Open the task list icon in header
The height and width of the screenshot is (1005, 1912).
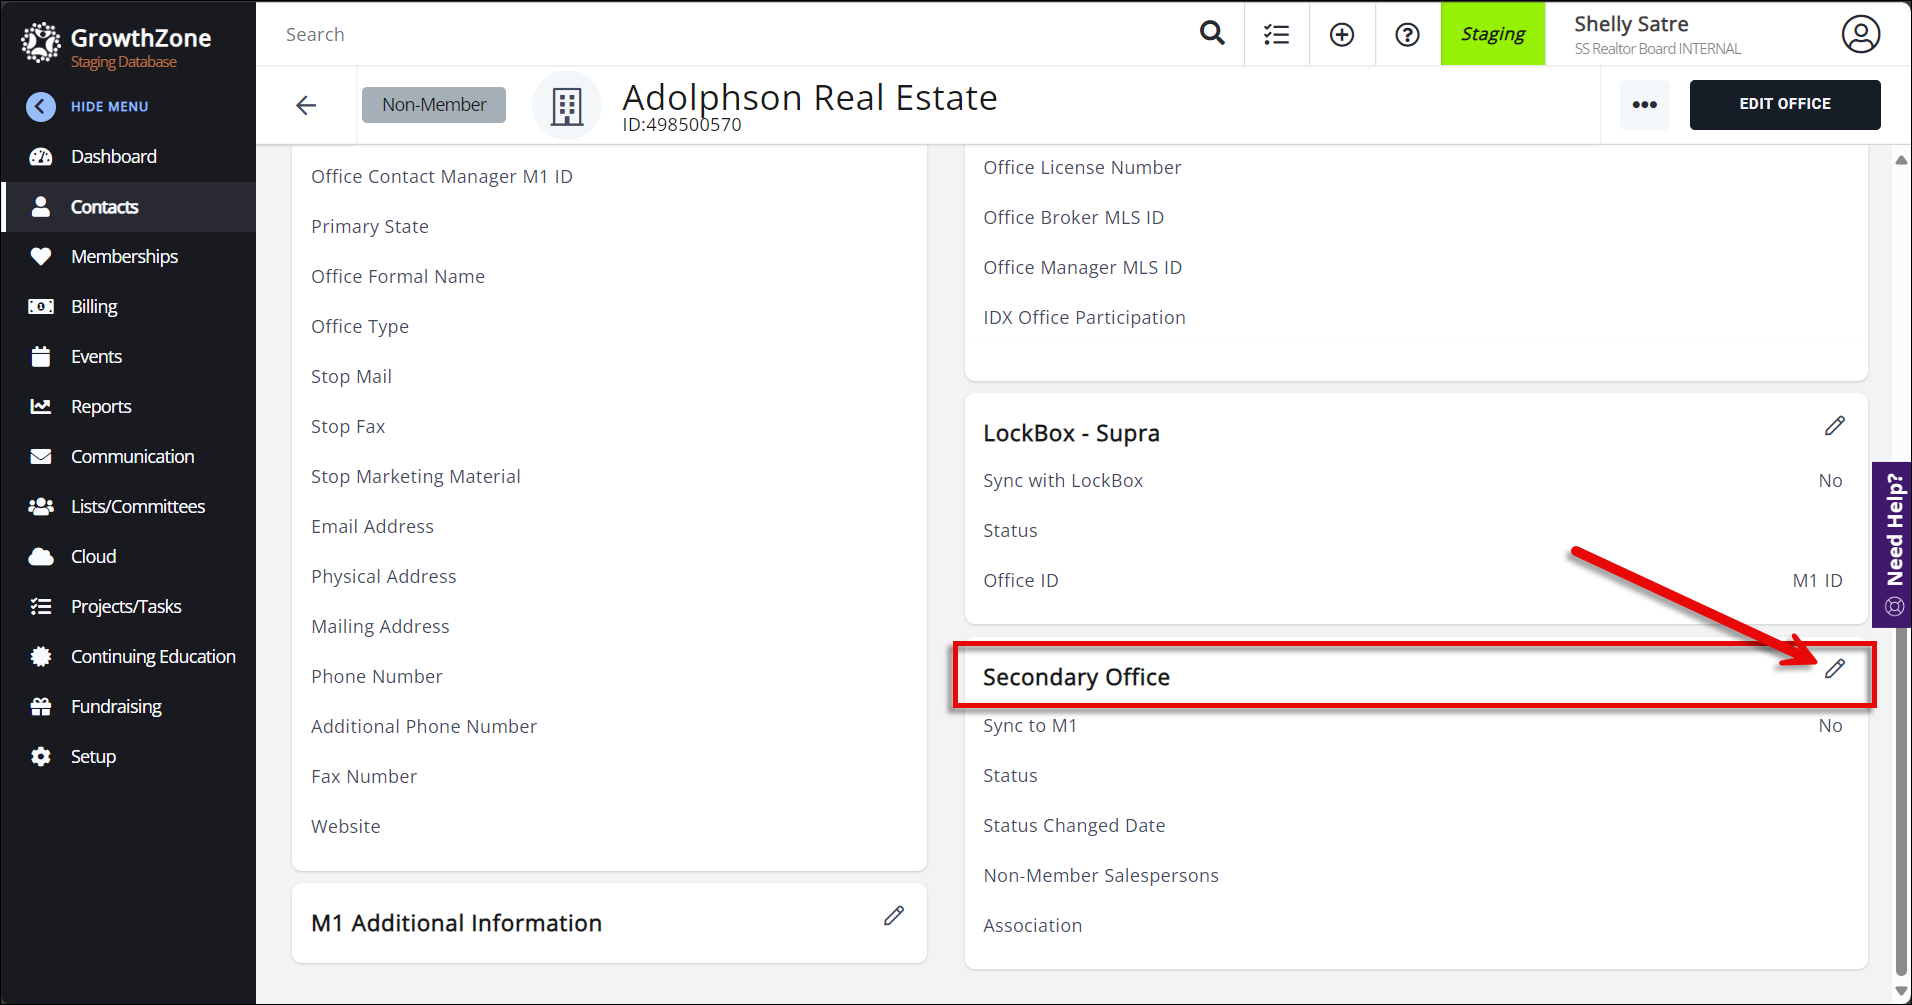1276,35
